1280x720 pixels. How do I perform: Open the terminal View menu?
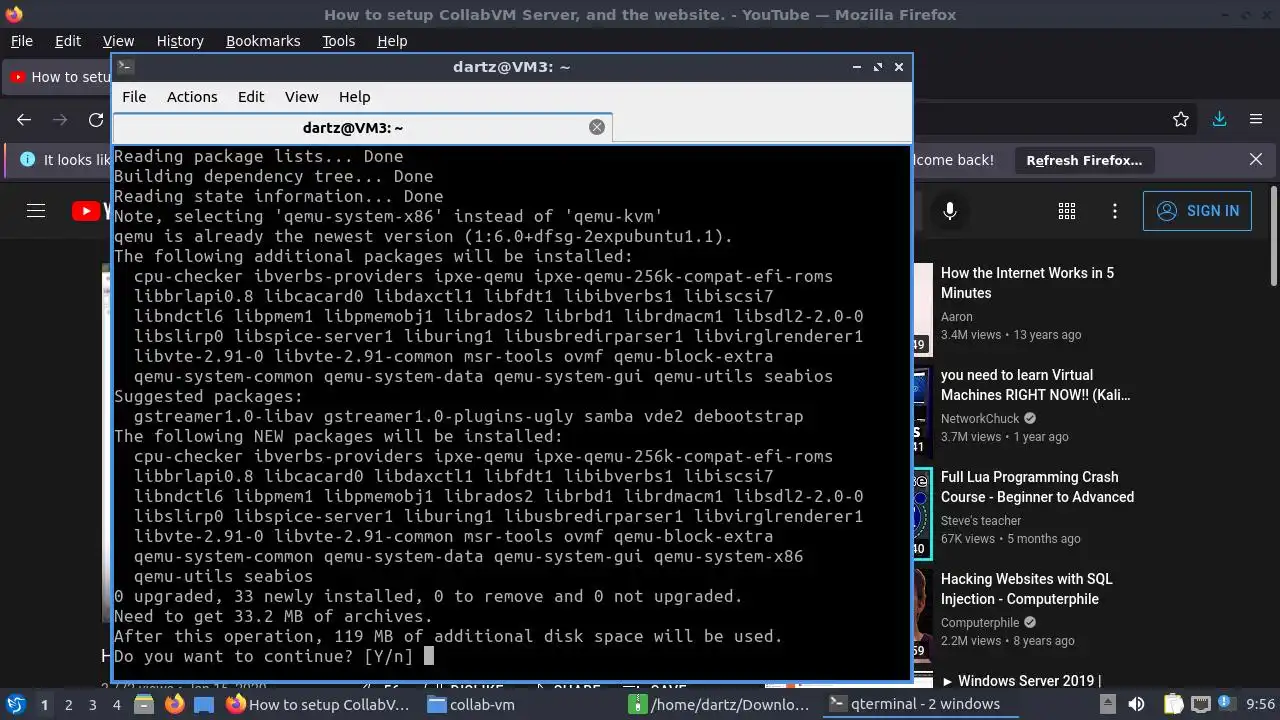tap(301, 97)
